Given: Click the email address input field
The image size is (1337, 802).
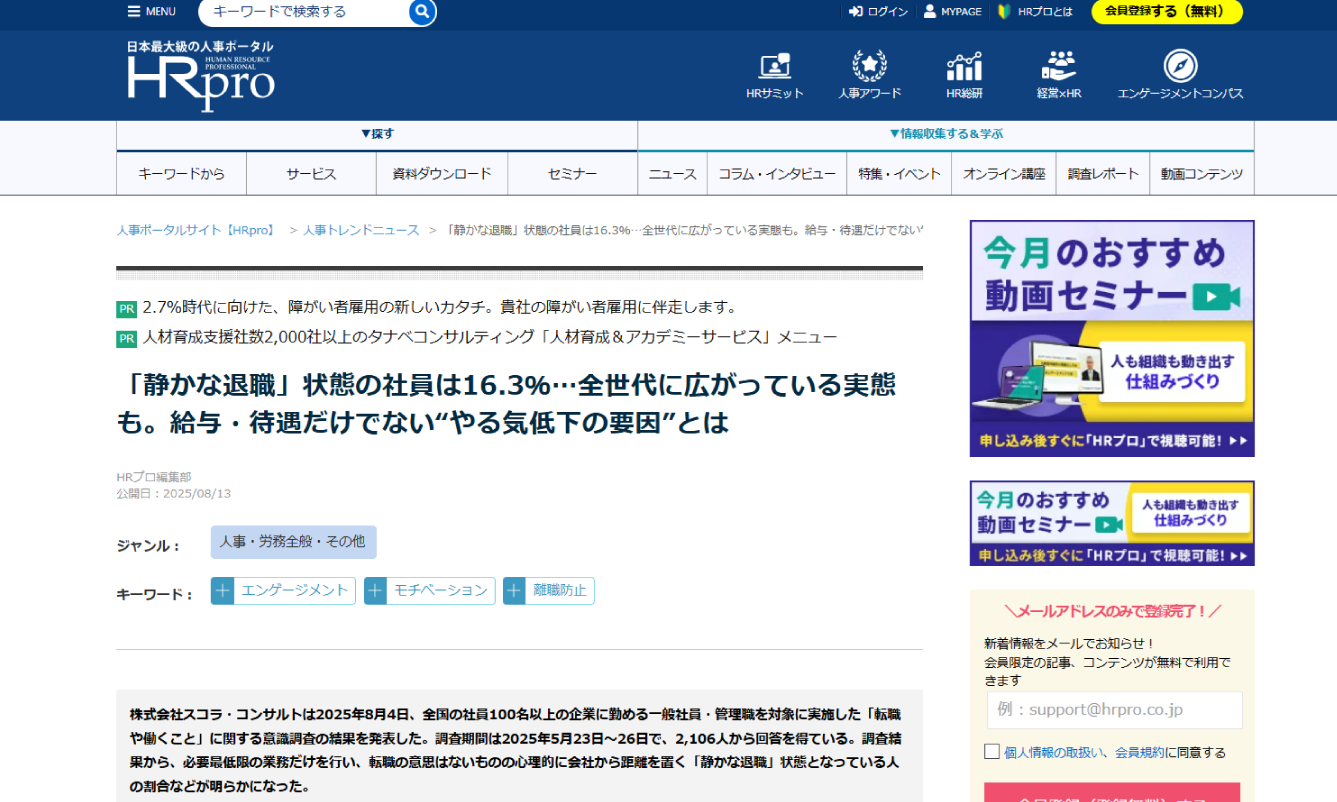Looking at the screenshot, I should pyautogui.click(x=1114, y=710).
